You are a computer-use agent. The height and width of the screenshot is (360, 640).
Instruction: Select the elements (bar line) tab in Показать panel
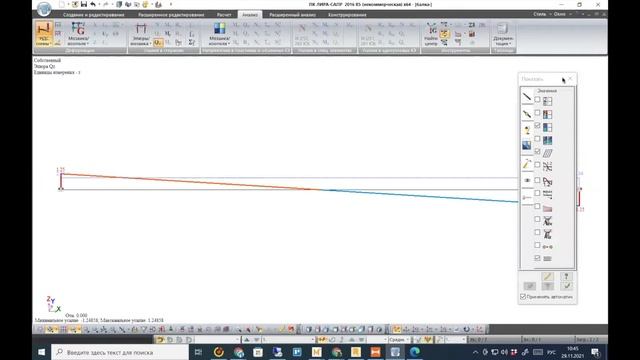[x=527, y=97]
